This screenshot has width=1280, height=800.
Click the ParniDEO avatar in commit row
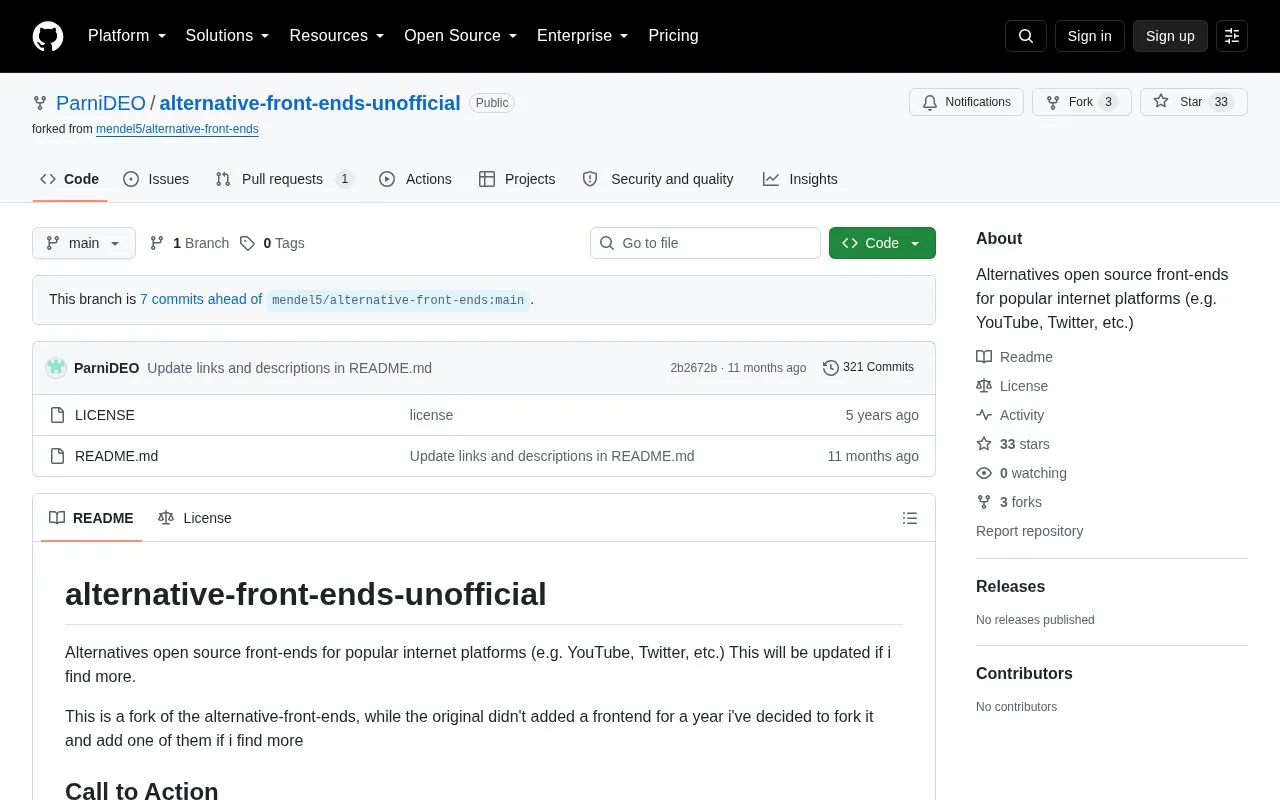[x=56, y=368]
